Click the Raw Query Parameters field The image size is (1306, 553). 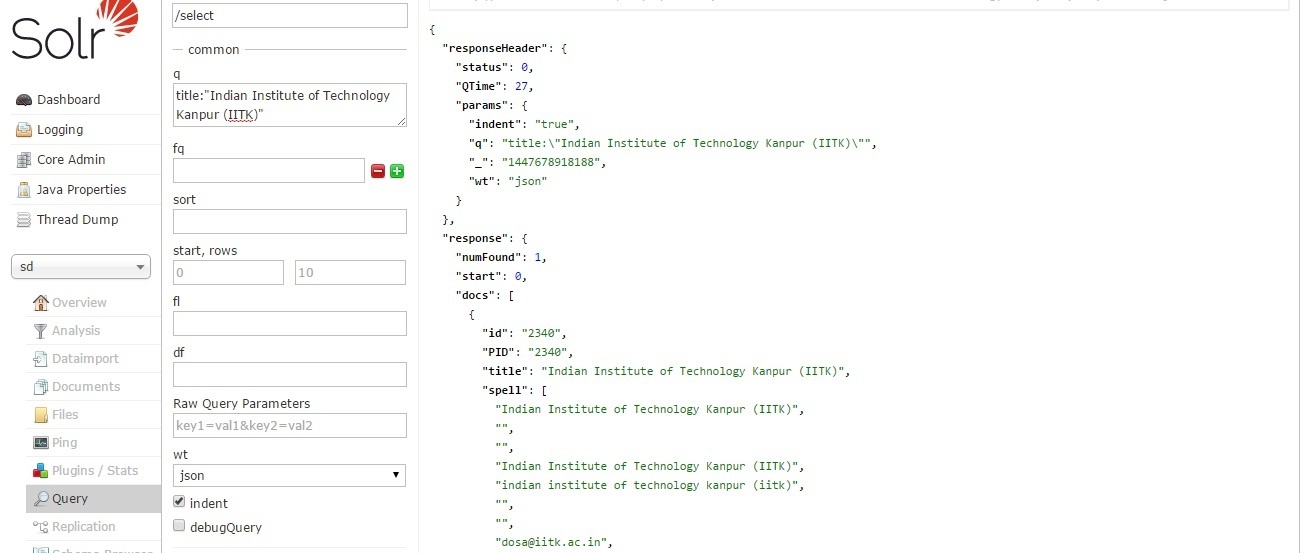tap(290, 425)
